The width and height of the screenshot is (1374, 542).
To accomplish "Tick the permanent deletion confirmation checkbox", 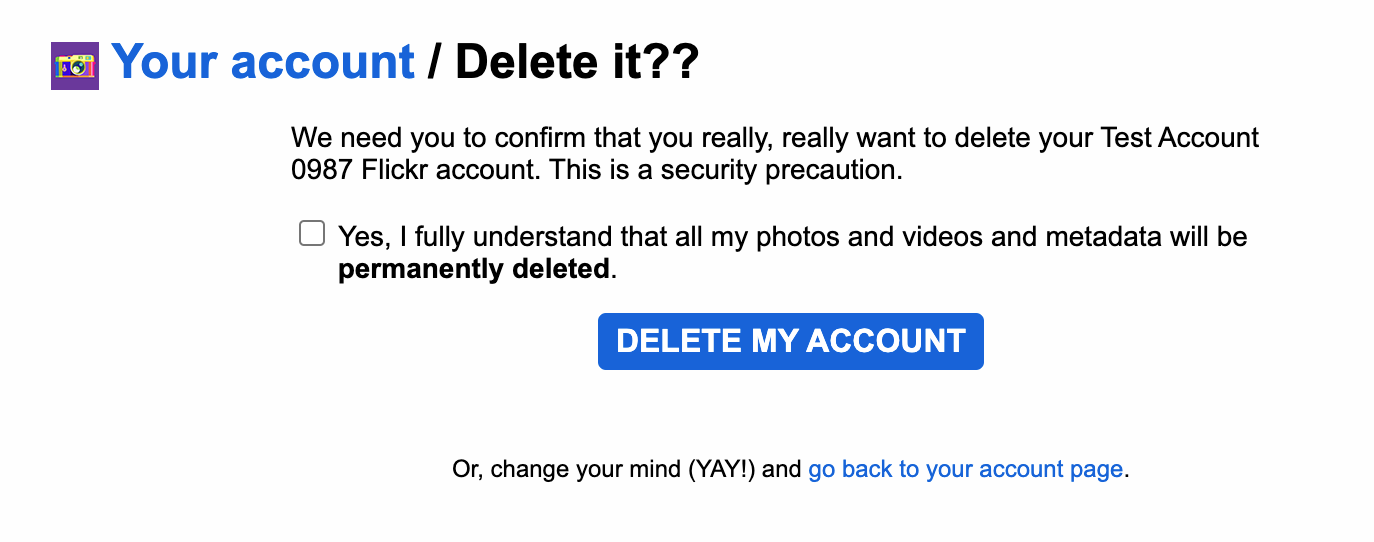I will 312,234.
